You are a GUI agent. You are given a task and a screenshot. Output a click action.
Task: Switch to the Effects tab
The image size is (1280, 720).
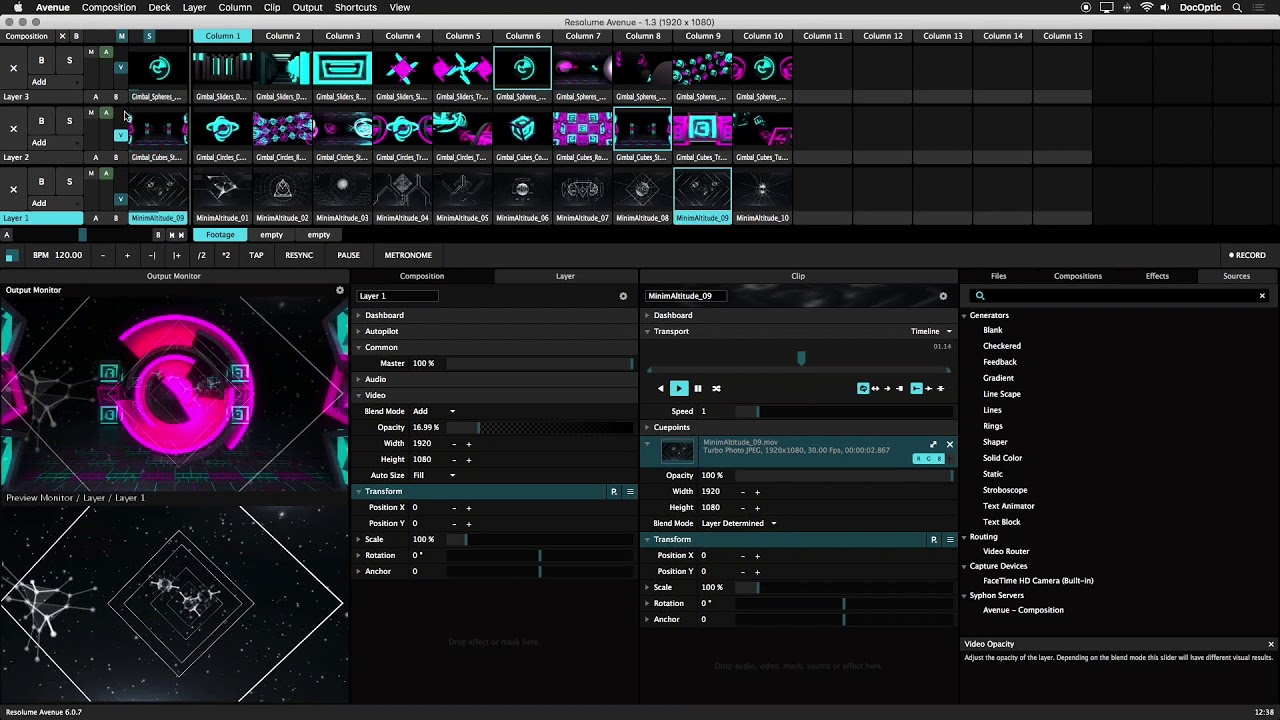[x=1157, y=276]
